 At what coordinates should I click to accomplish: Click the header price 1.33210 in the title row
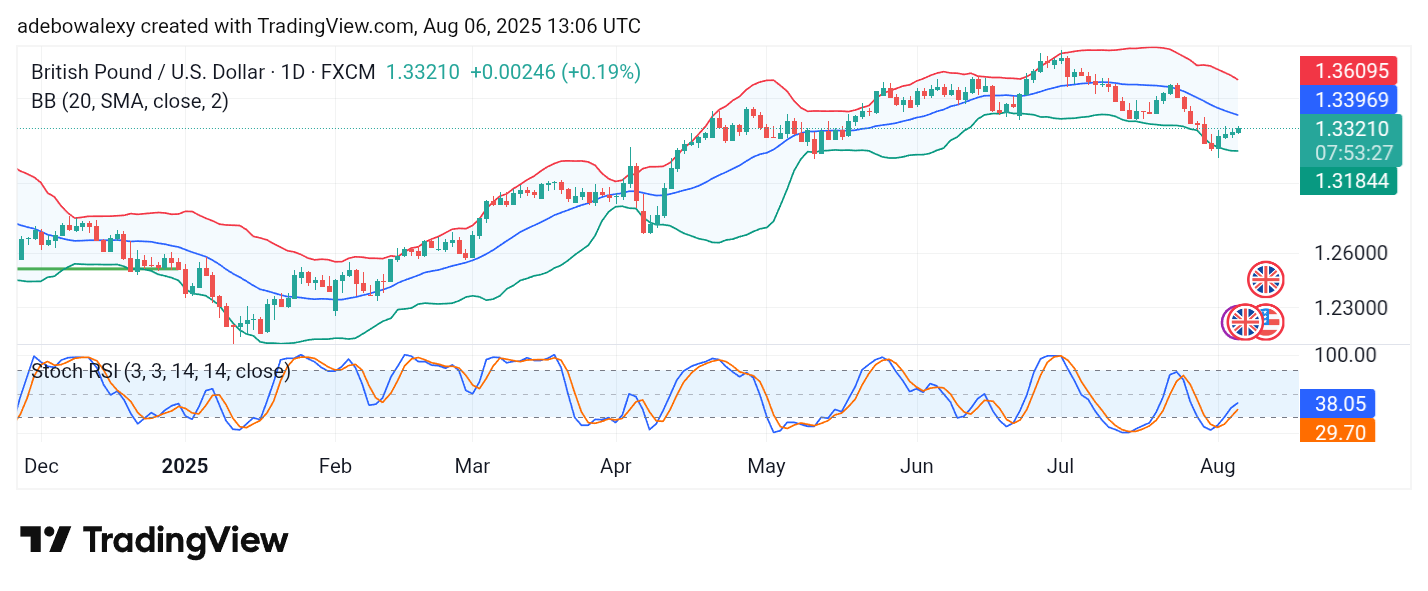421,72
